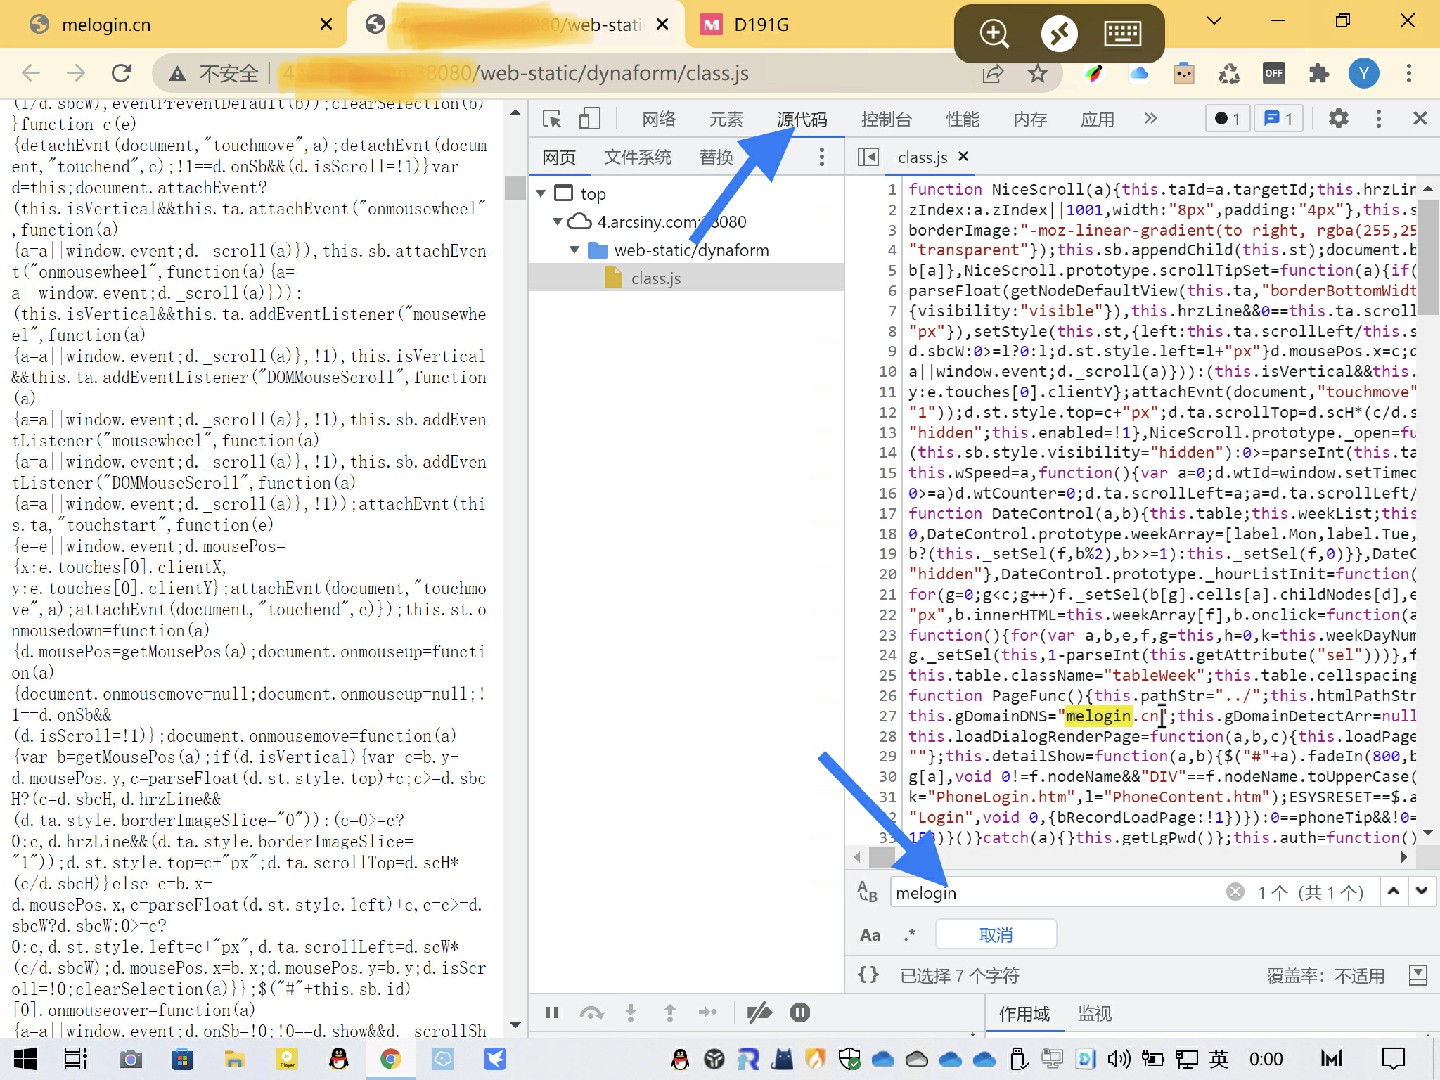This screenshot has width=1440, height=1080.
Task: Jump to the next search match
Action: [x=1421, y=891]
